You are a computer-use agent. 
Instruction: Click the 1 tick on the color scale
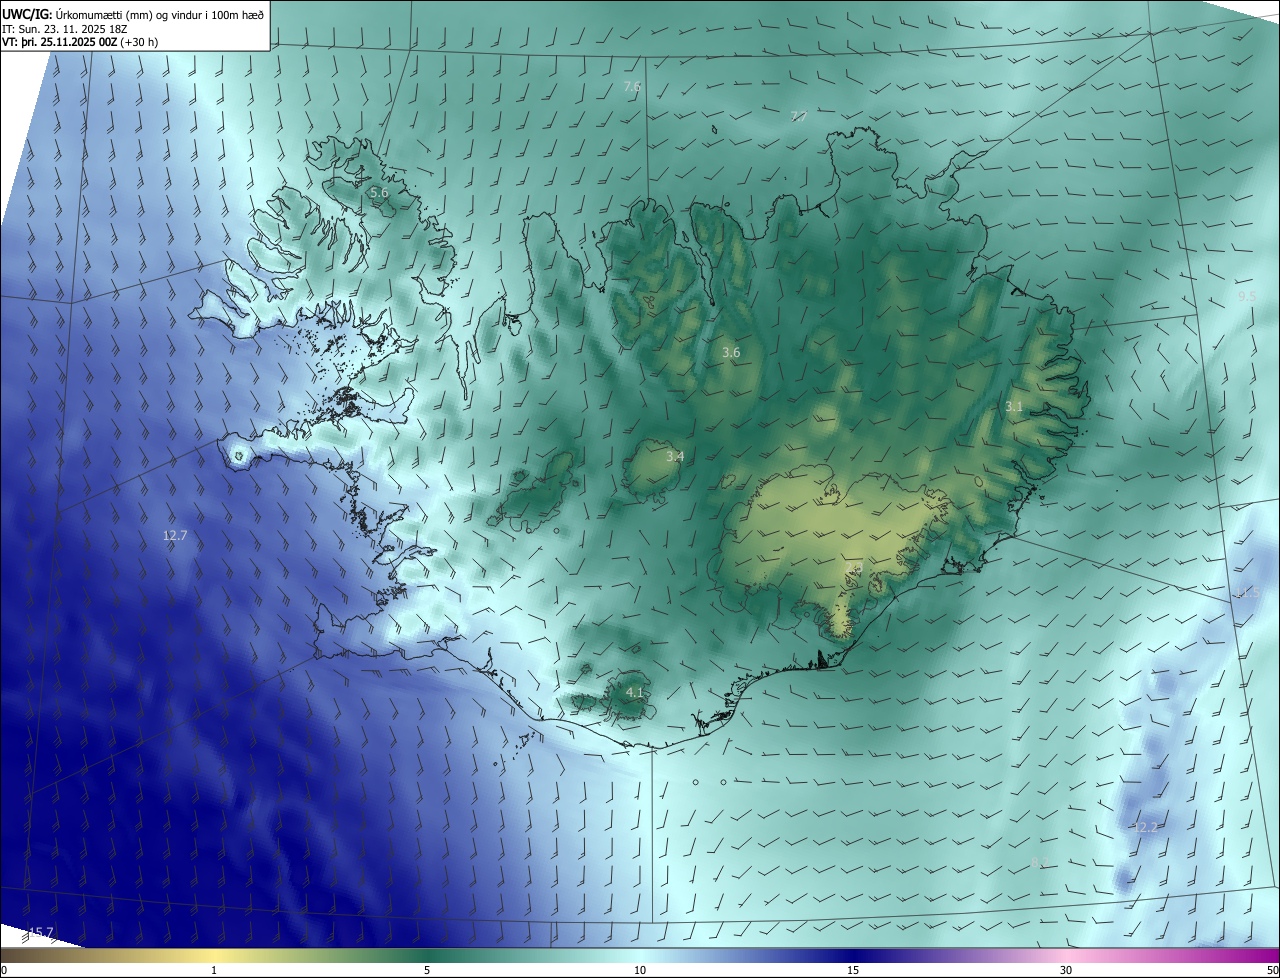click(x=214, y=970)
